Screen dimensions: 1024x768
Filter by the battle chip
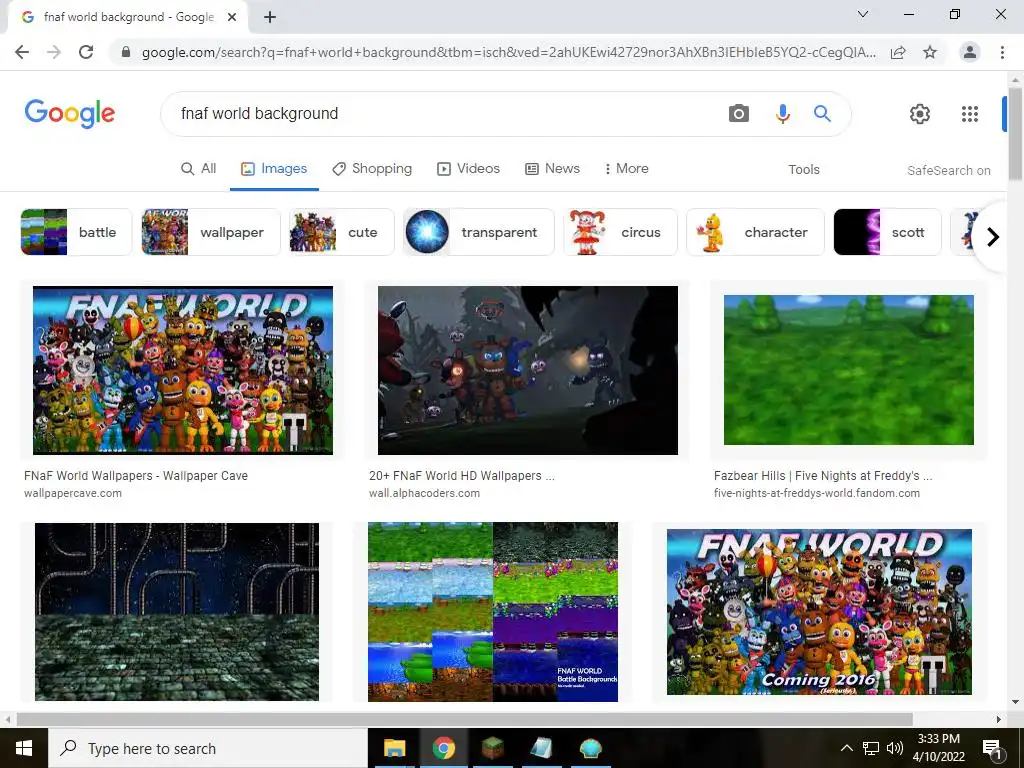(x=76, y=232)
